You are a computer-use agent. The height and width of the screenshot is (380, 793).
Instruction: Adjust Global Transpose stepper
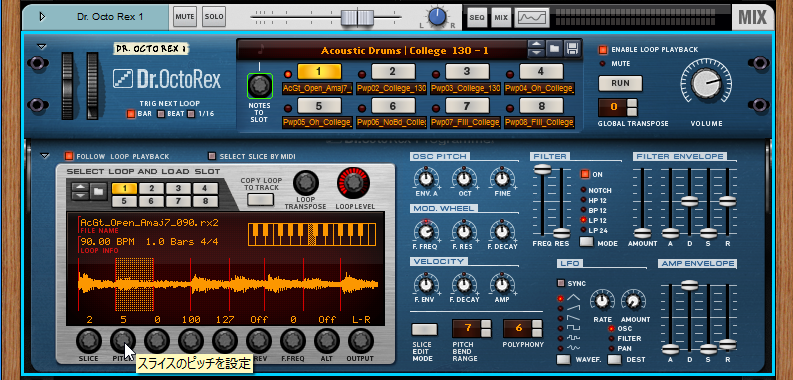click(x=632, y=107)
